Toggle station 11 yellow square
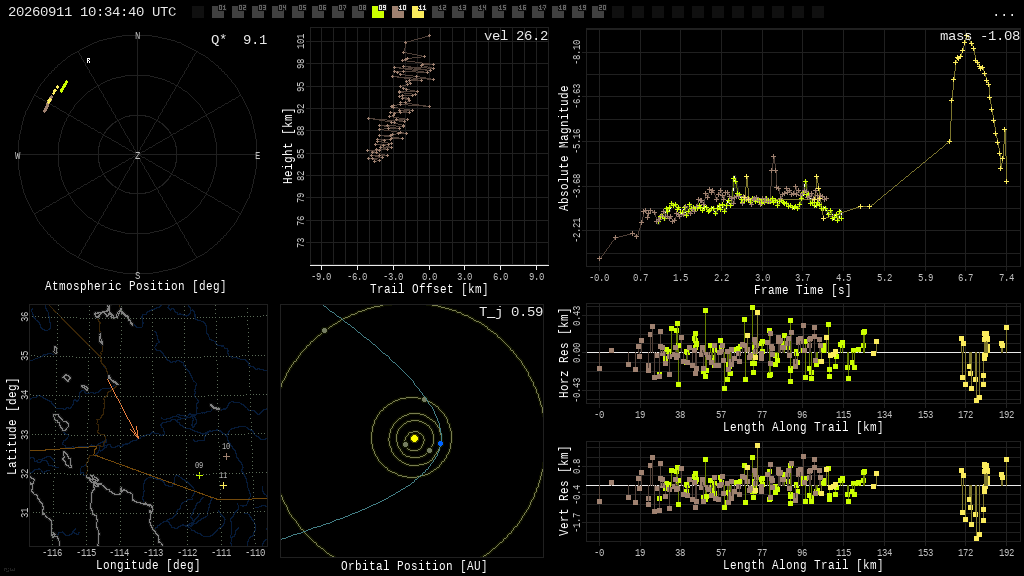This screenshot has height=576, width=1024. [418, 12]
